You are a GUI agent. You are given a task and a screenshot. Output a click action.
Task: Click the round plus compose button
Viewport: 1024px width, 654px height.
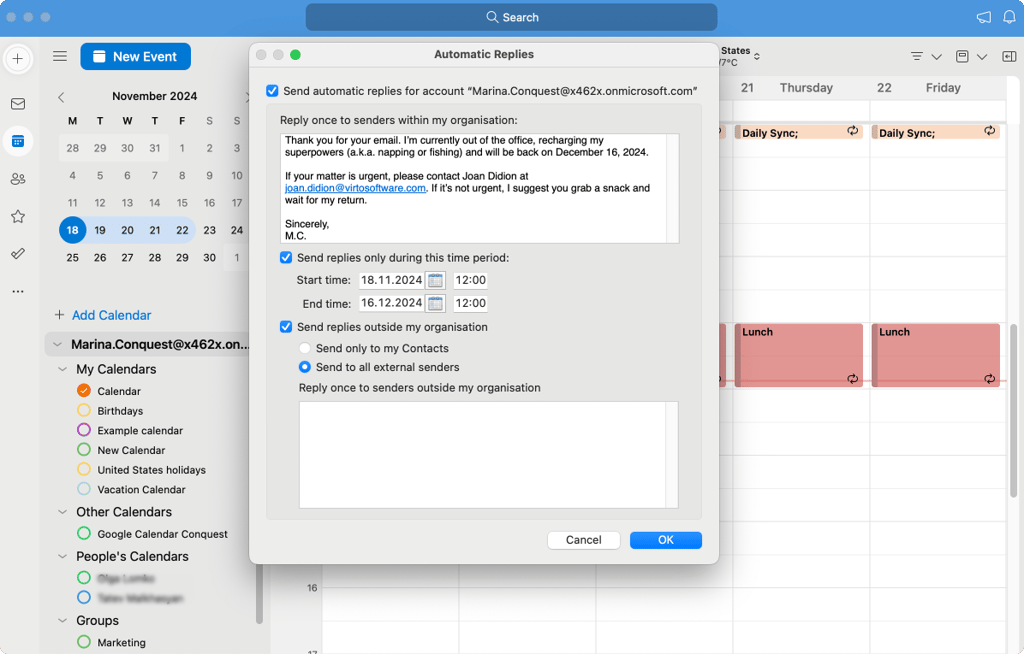tap(18, 59)
